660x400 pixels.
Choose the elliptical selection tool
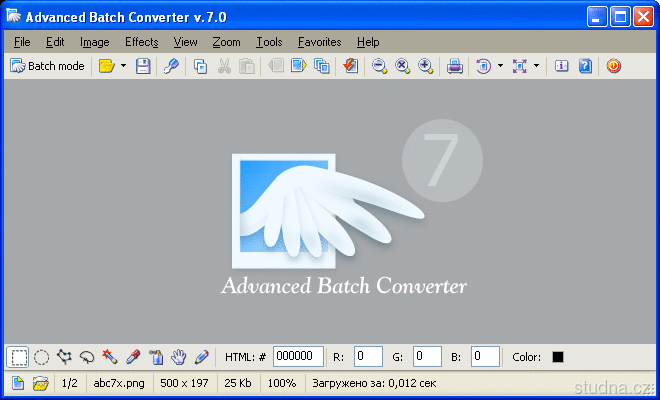point(42,357)
